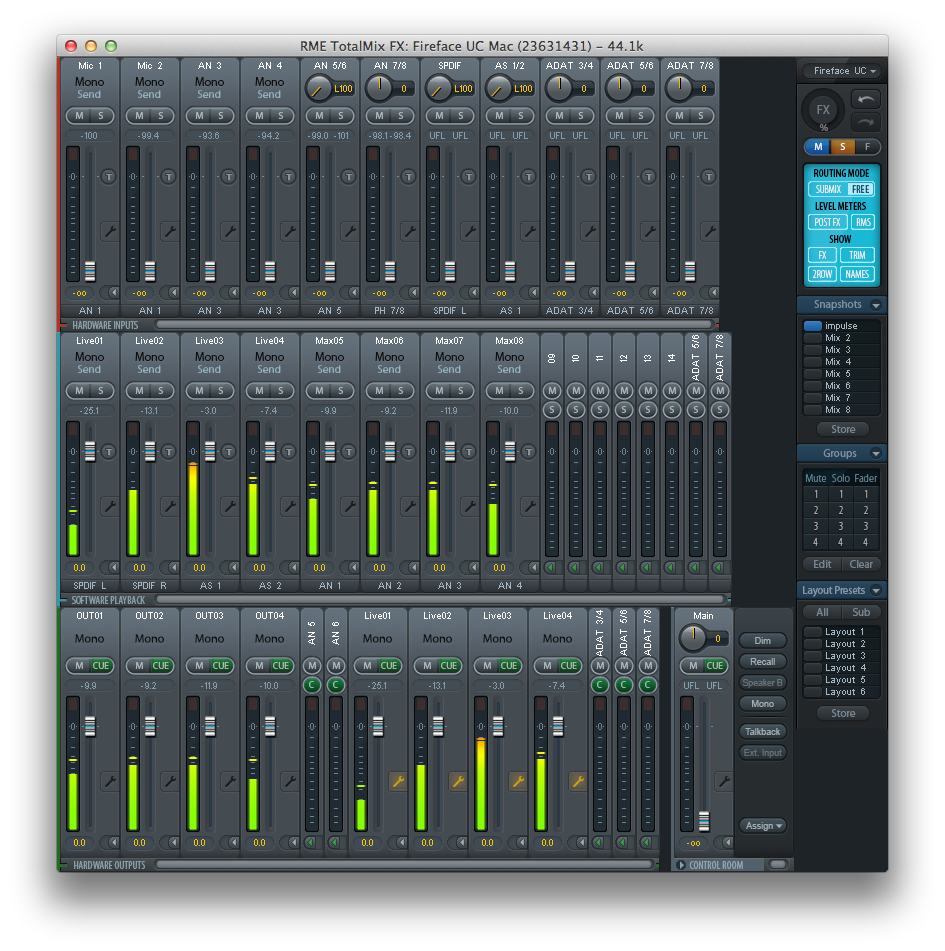Image resolution: width=945 pixels, height=951 pixels.
Task: Enable the Talkback button
Action: tap(762, 731)
